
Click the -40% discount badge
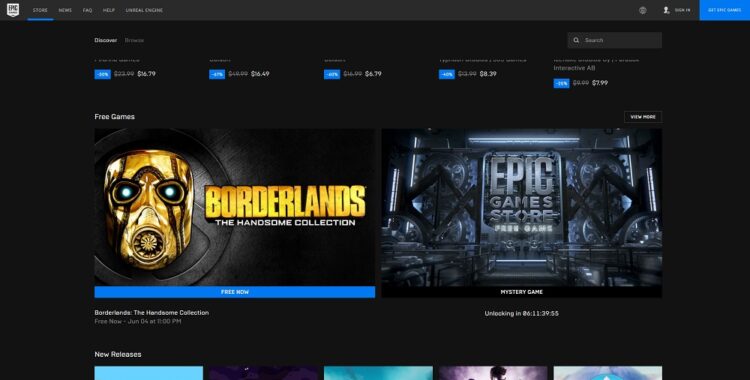point(447,74)
